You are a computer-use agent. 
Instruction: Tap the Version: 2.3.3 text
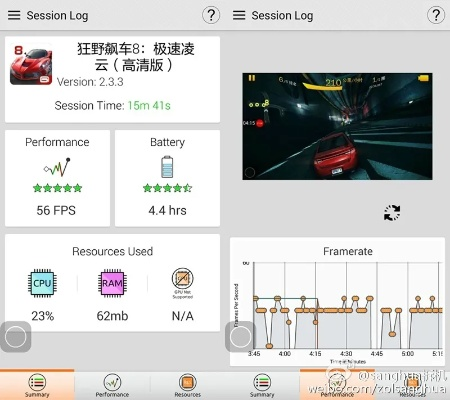[x=90, y=82]
